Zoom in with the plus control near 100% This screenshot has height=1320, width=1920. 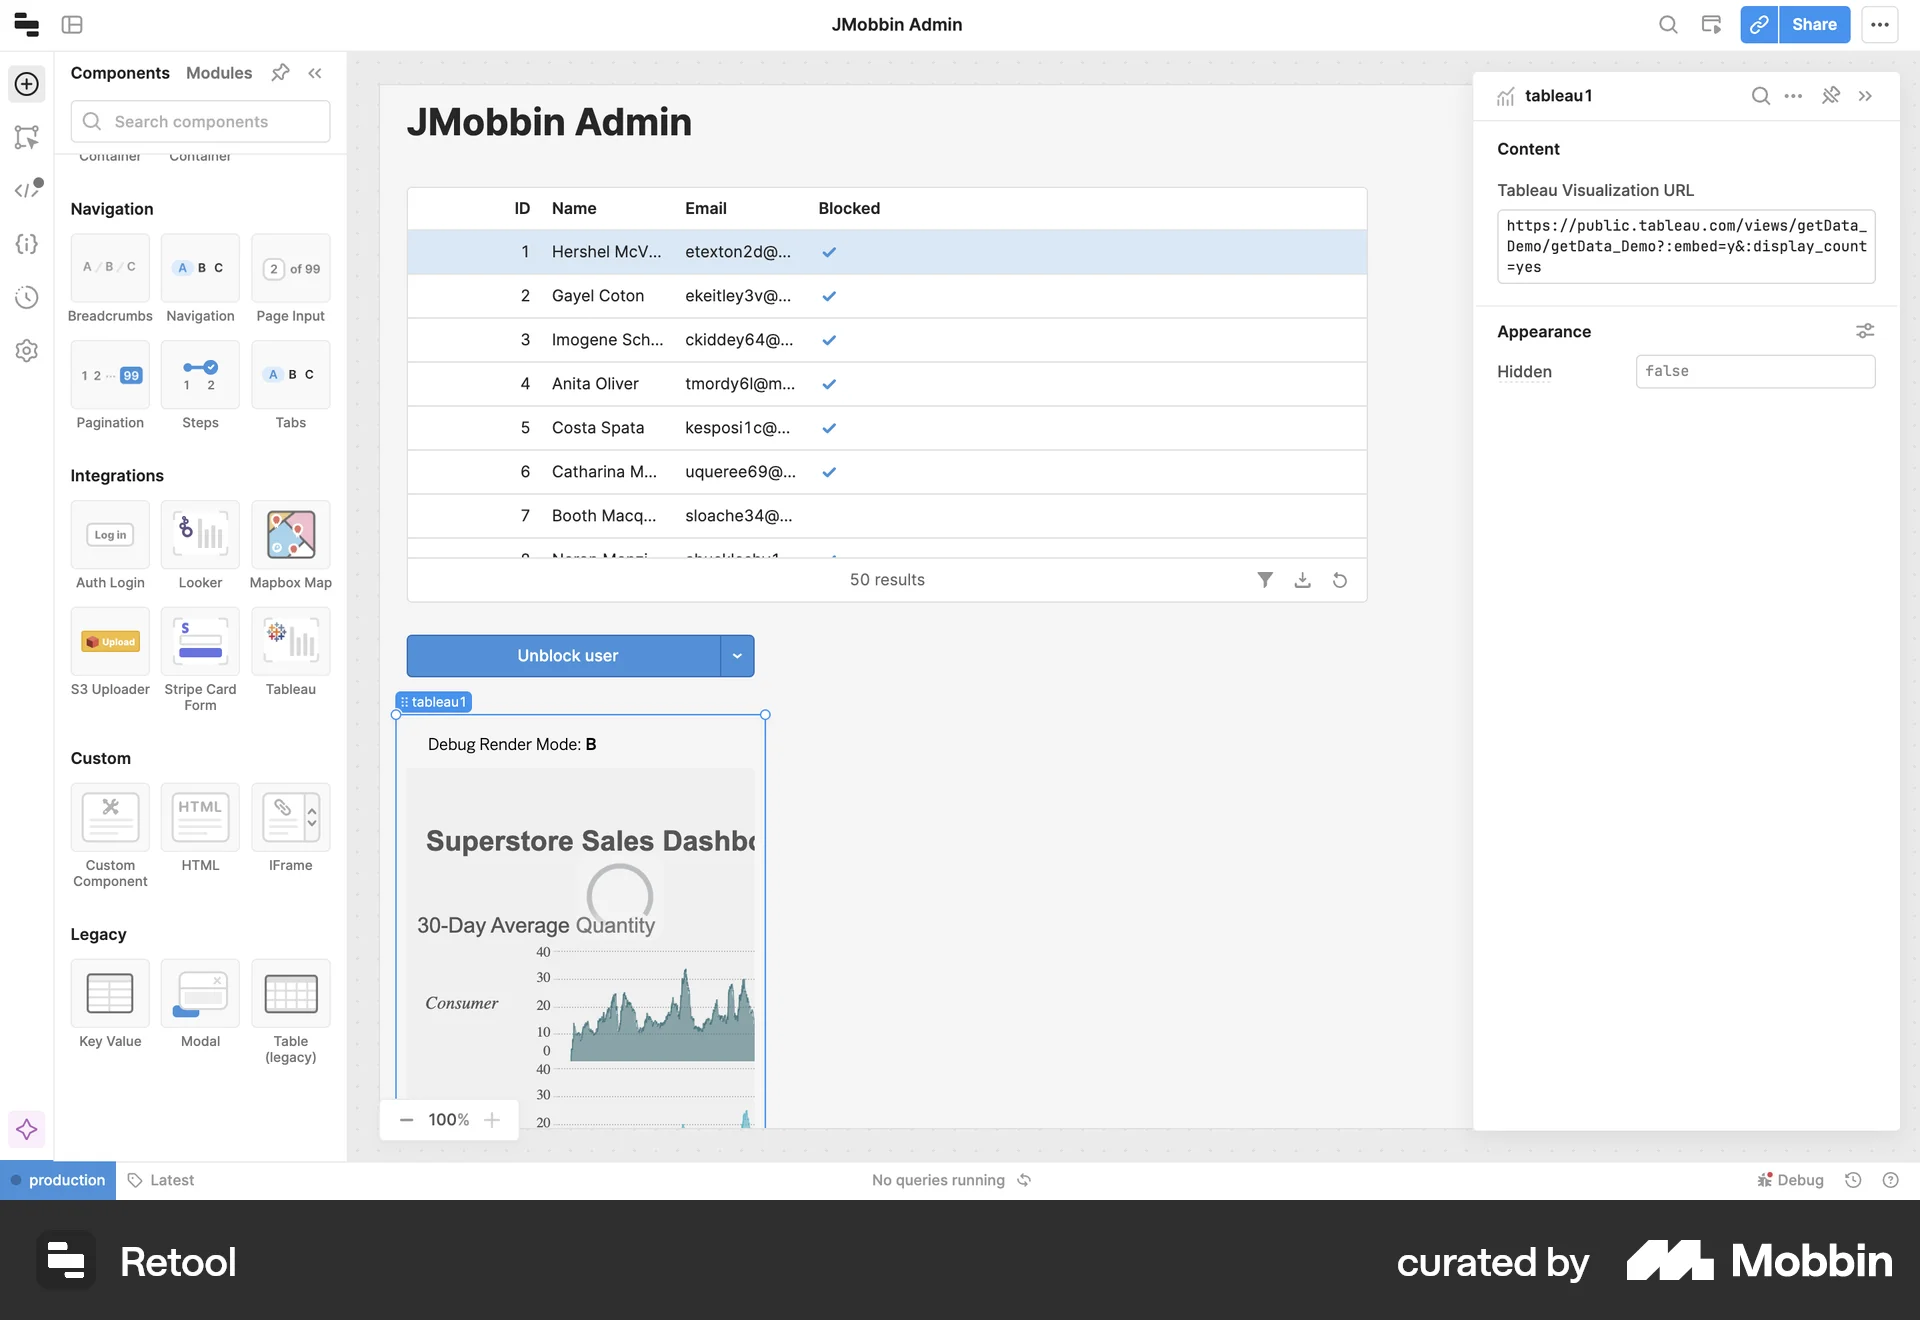point(492,1119)
